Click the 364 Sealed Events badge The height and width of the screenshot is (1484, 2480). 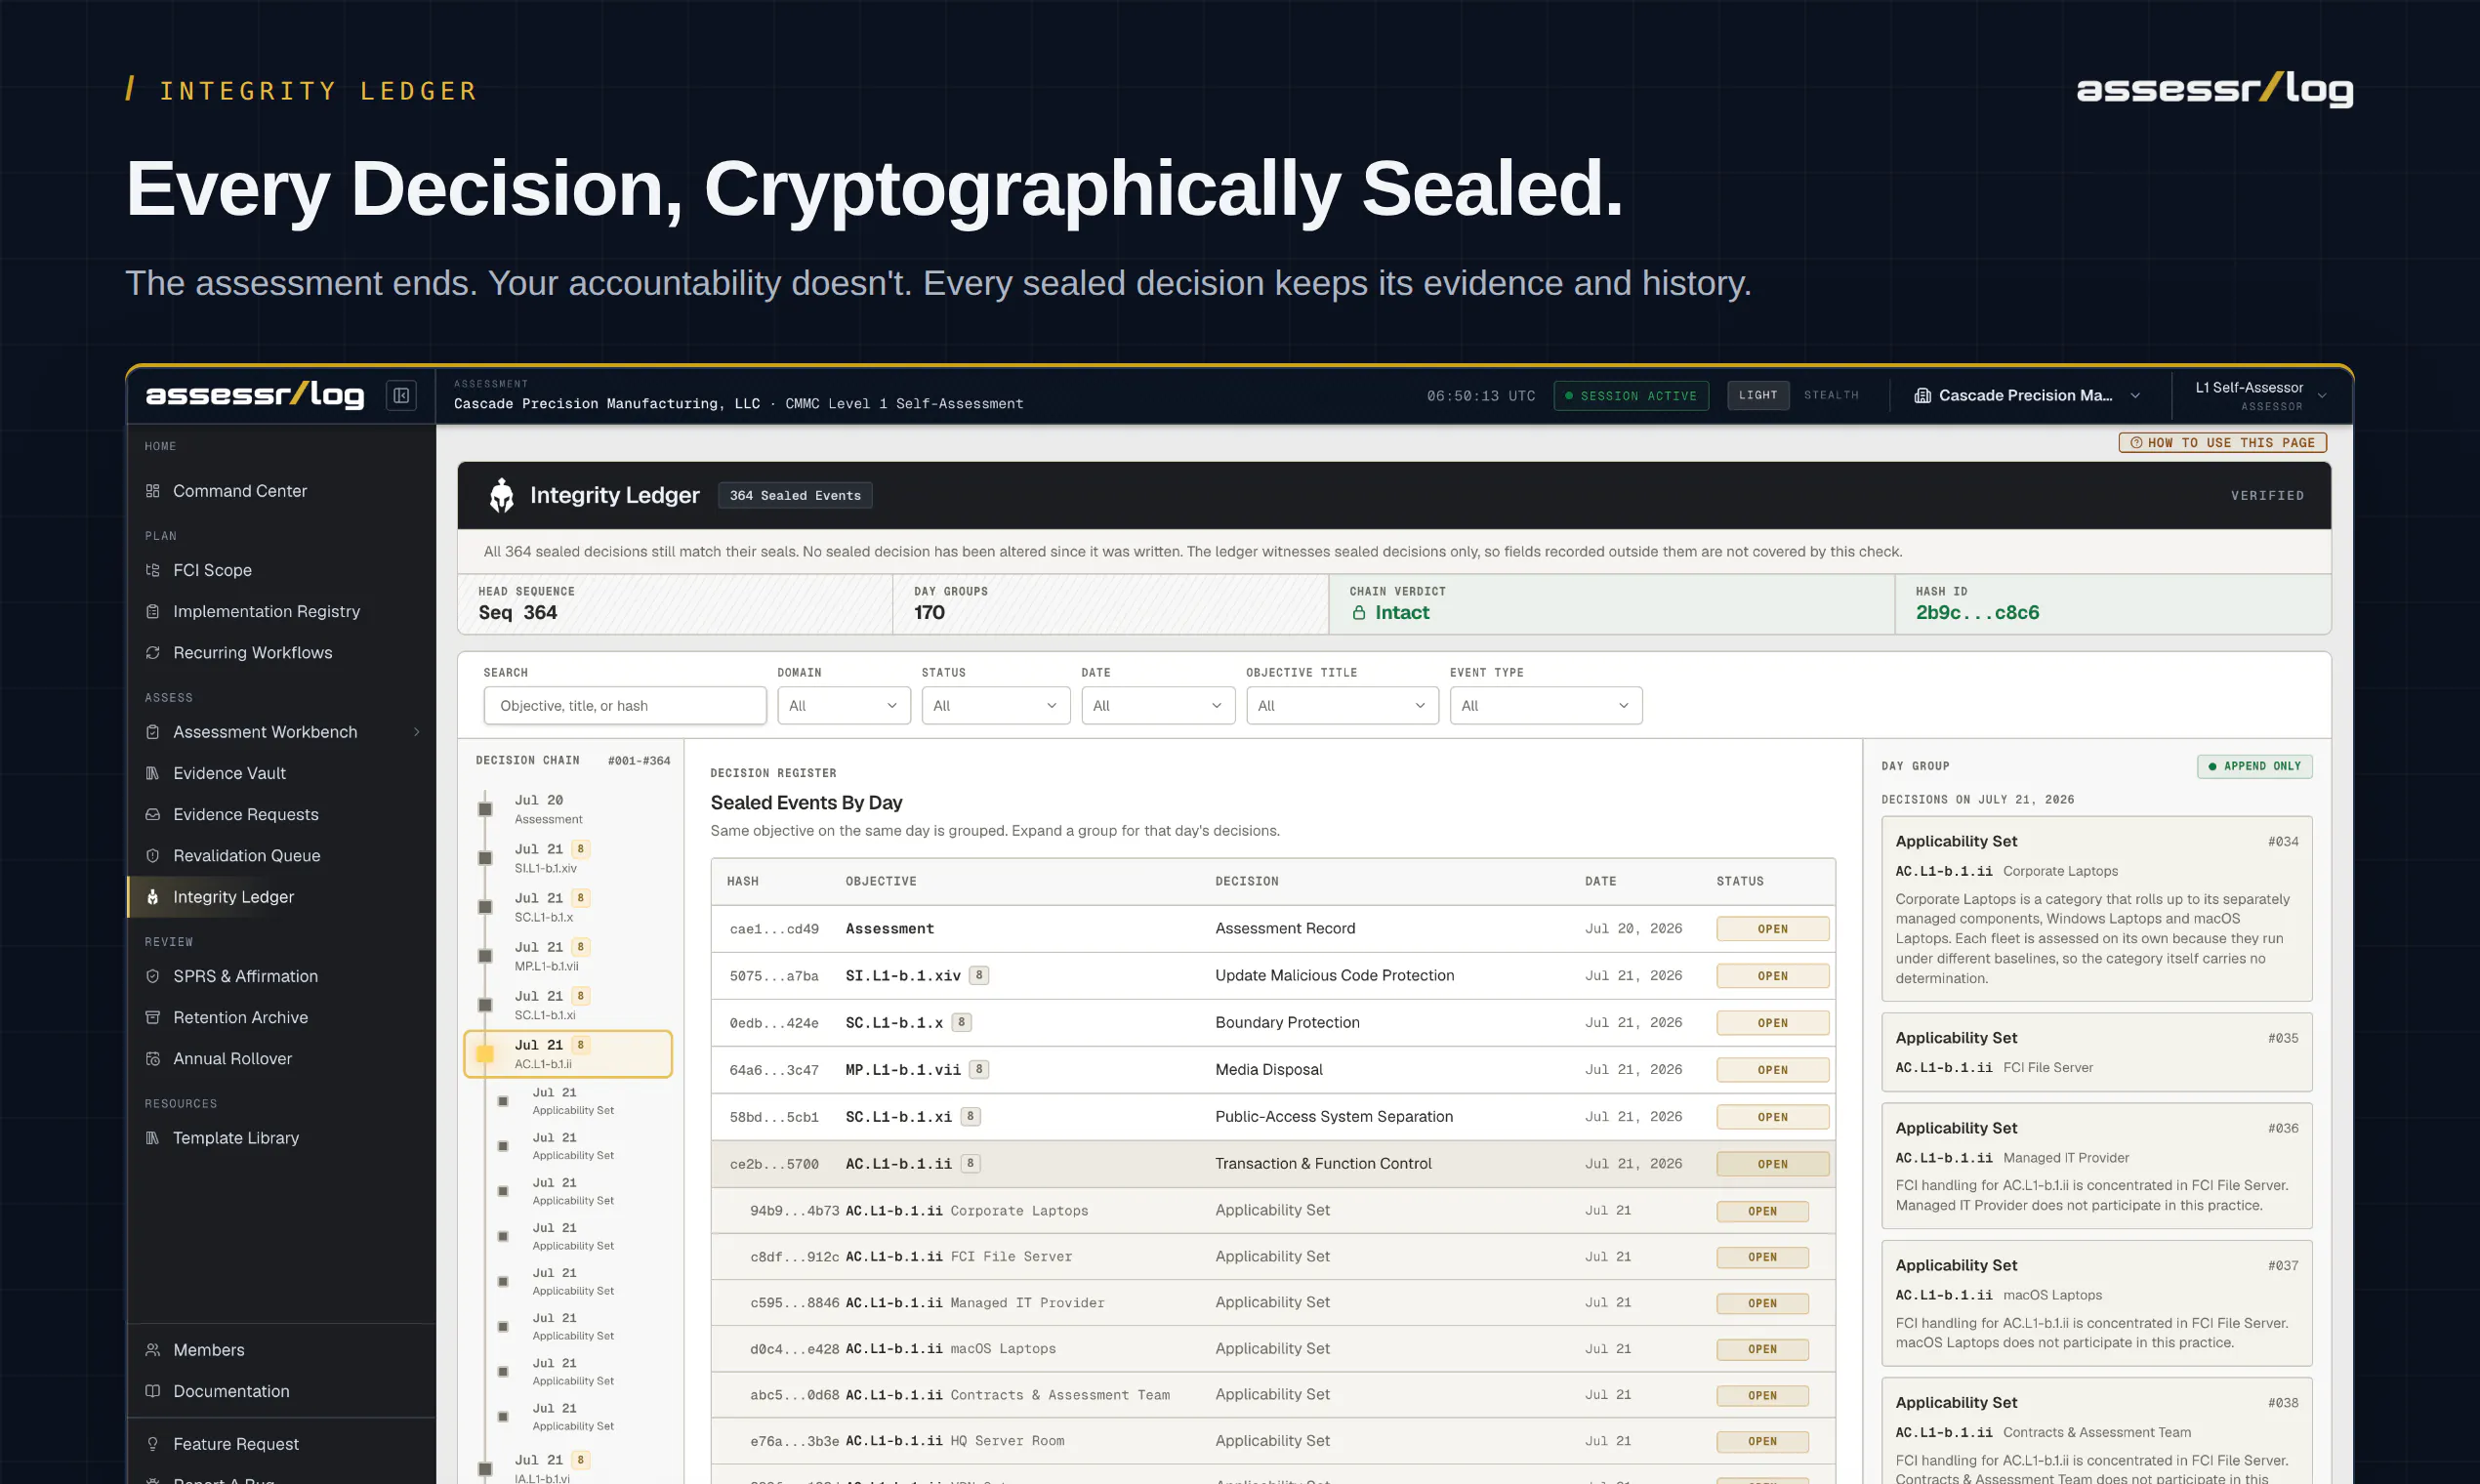pyautogui.click(x=795, y=496)
